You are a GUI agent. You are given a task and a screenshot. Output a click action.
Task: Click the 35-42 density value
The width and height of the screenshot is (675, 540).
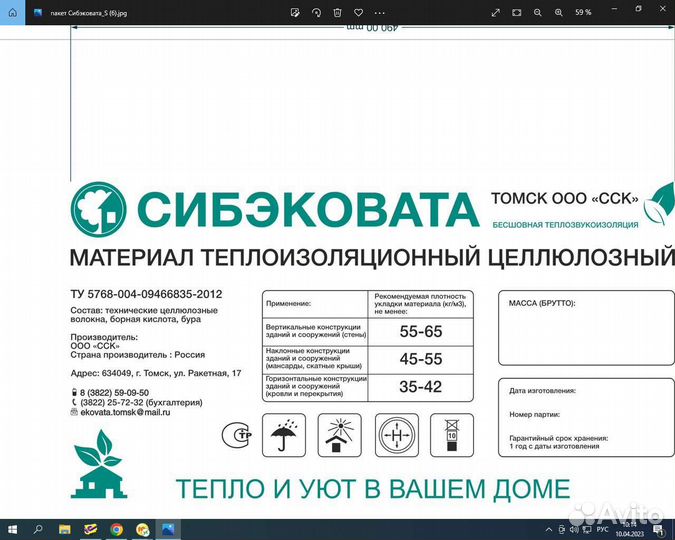pyautogui.click(x=421, y=387)
